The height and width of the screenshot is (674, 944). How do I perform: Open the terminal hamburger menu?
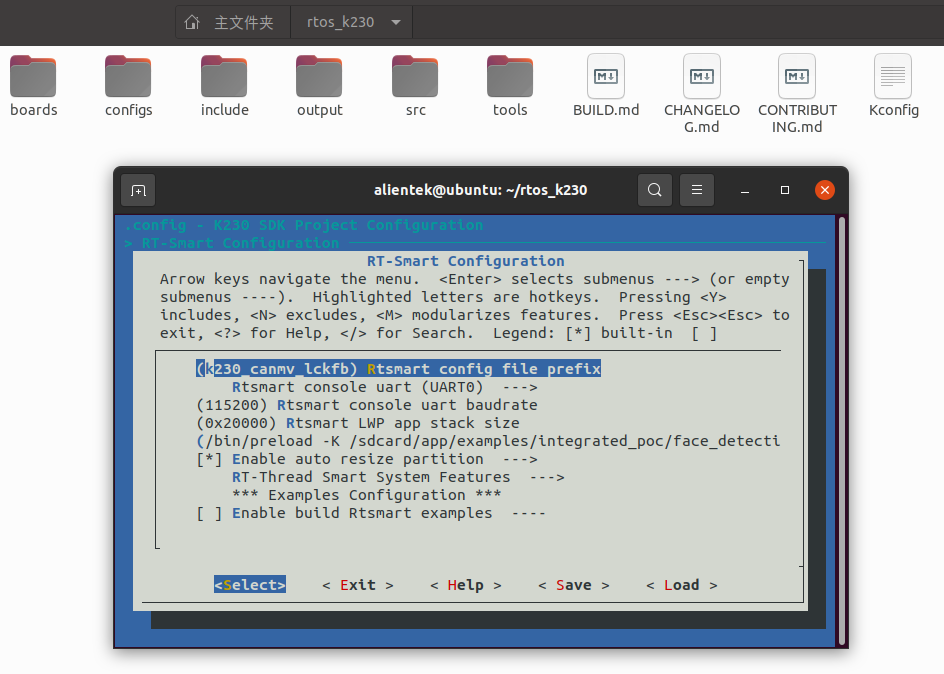click(x=697, y=190)
